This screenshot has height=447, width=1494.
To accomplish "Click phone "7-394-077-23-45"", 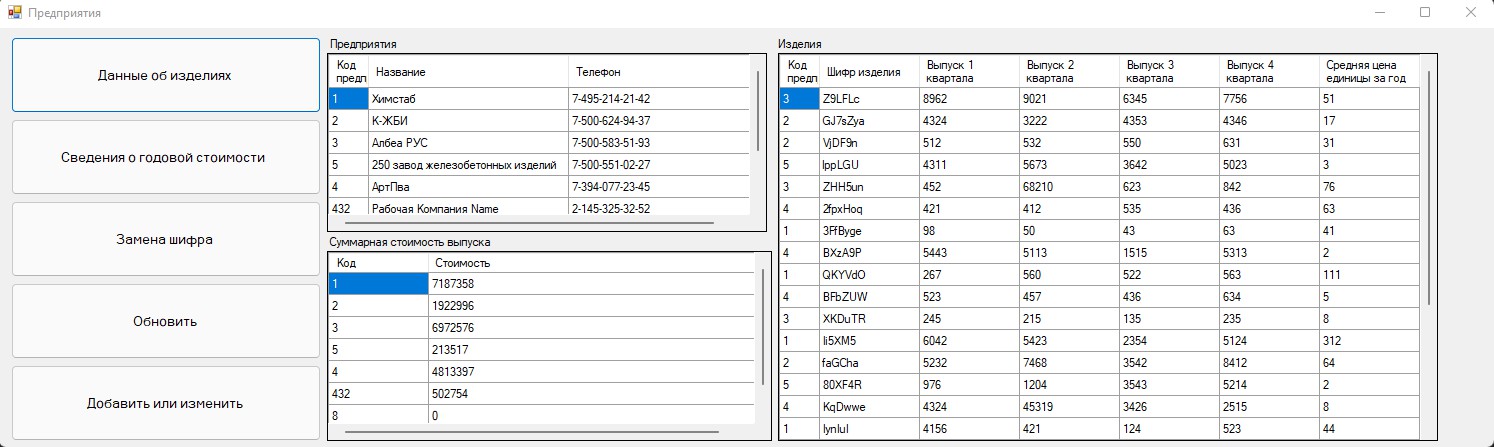I will click(658, 187).
